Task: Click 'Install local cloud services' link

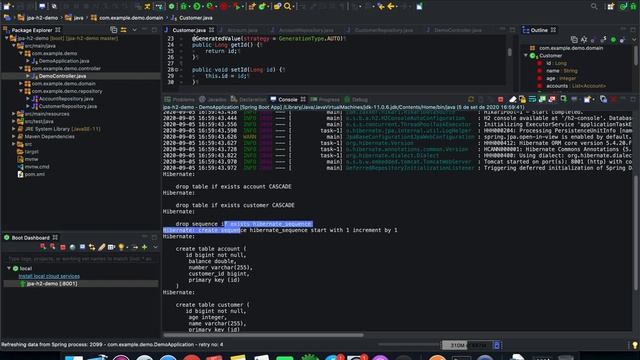Action: click(x=49, y=276)
